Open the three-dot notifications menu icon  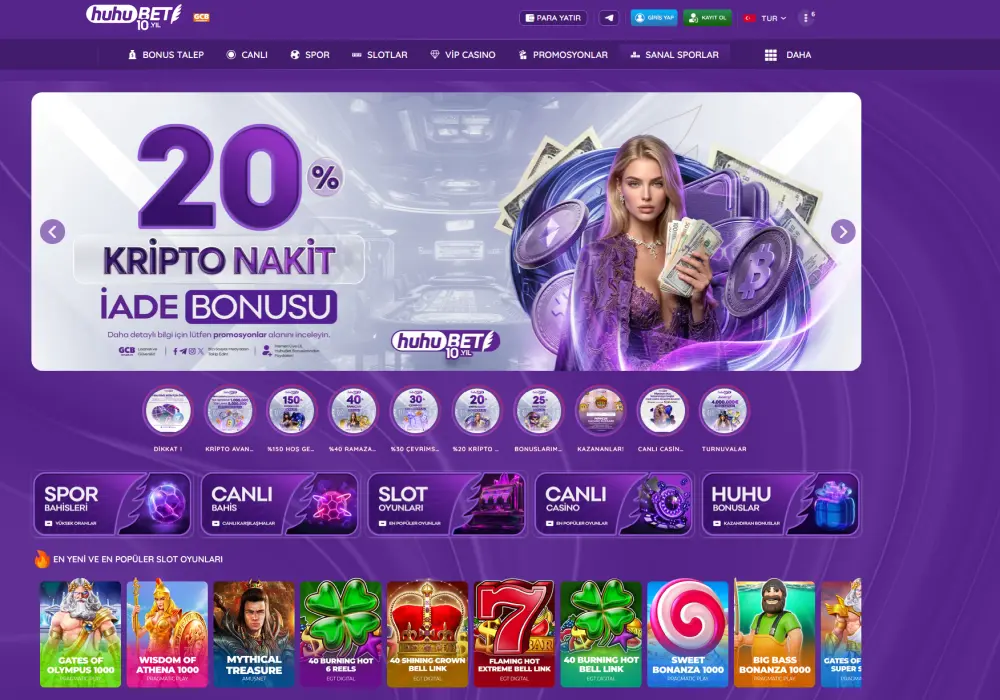[806, 18]
